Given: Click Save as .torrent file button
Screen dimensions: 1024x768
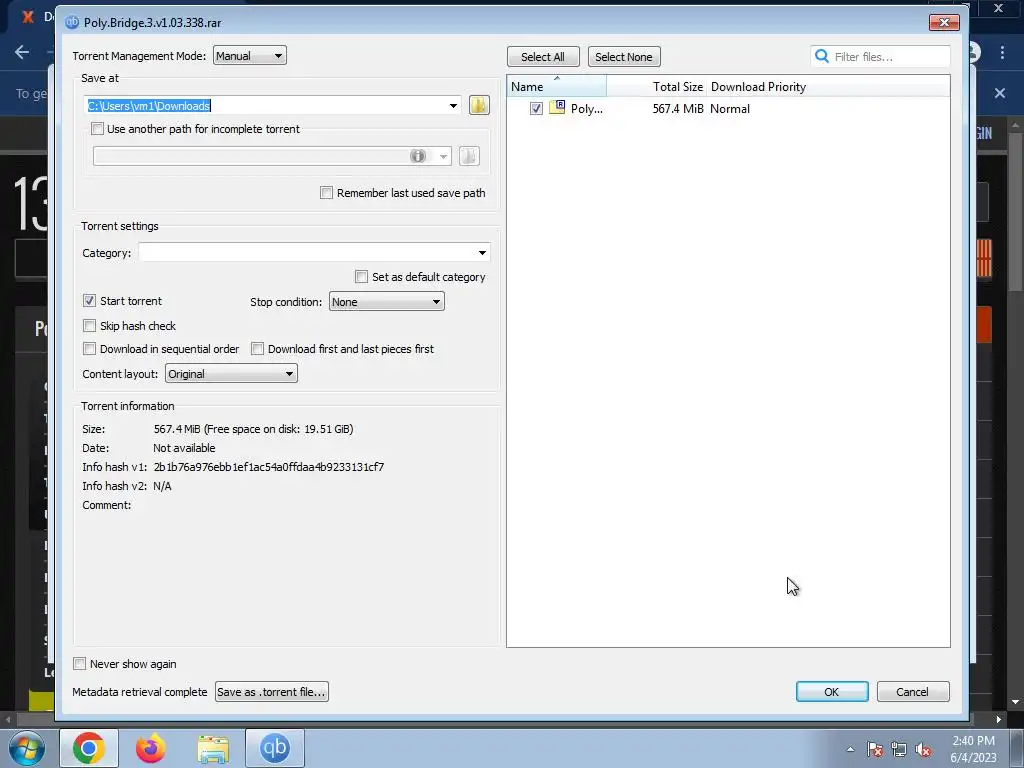Looking at the screenshot, I should point(272,692).
